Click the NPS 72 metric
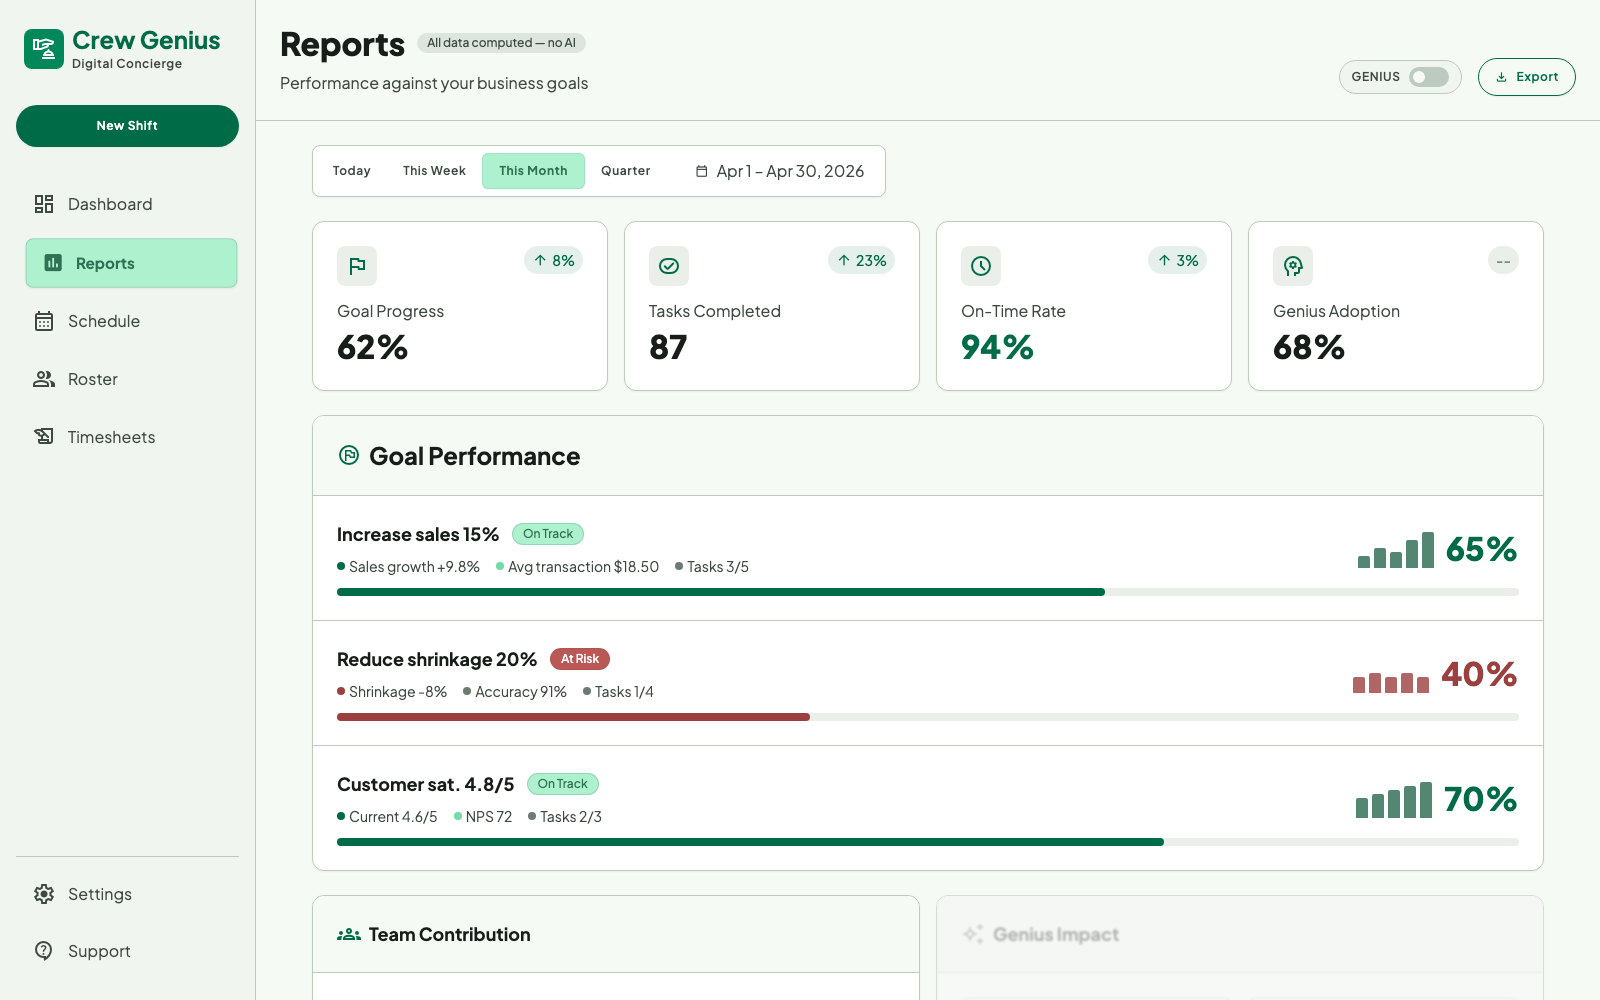 (483, 817)
